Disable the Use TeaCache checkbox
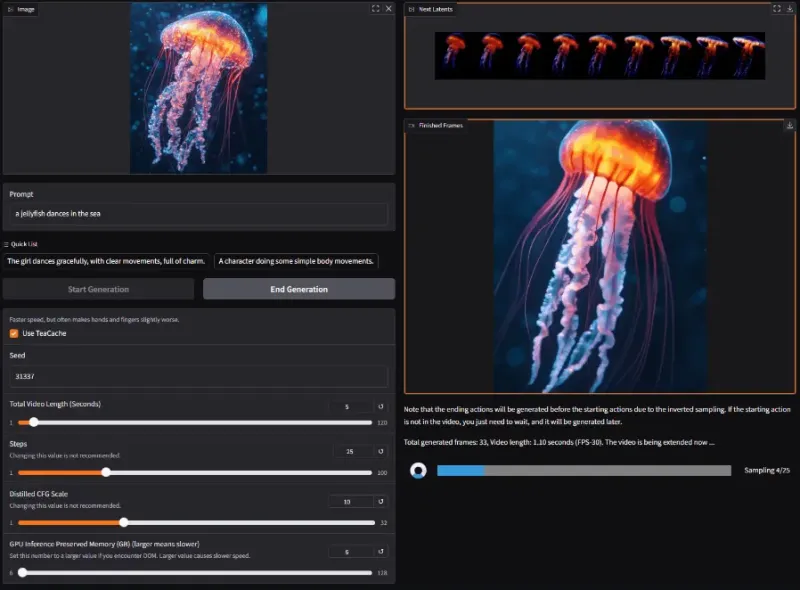 (x=14, y=333)
